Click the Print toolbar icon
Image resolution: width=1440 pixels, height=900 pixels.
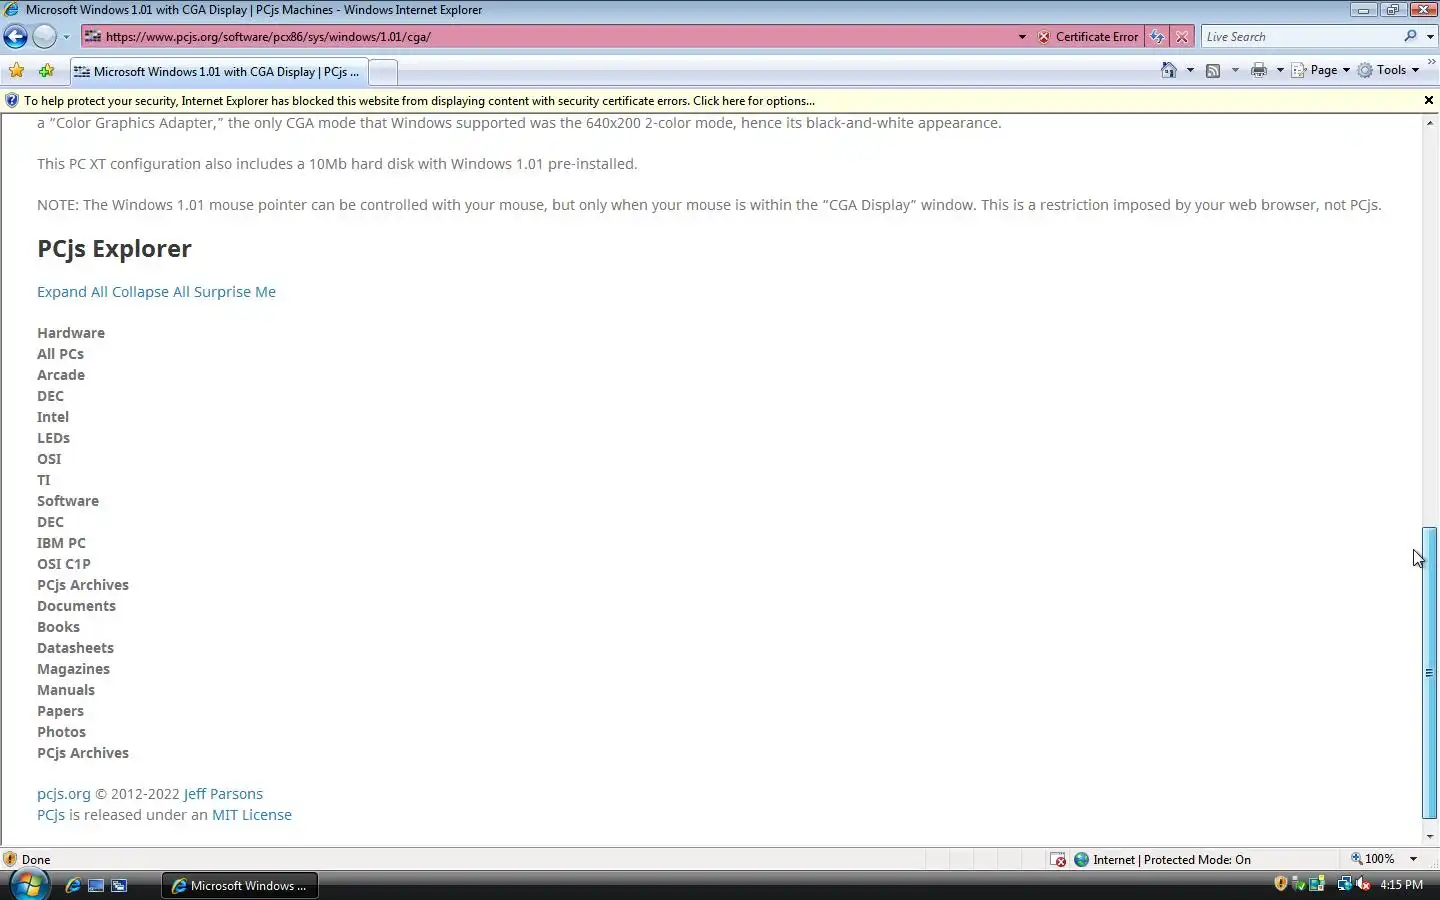click(1259, 70)
